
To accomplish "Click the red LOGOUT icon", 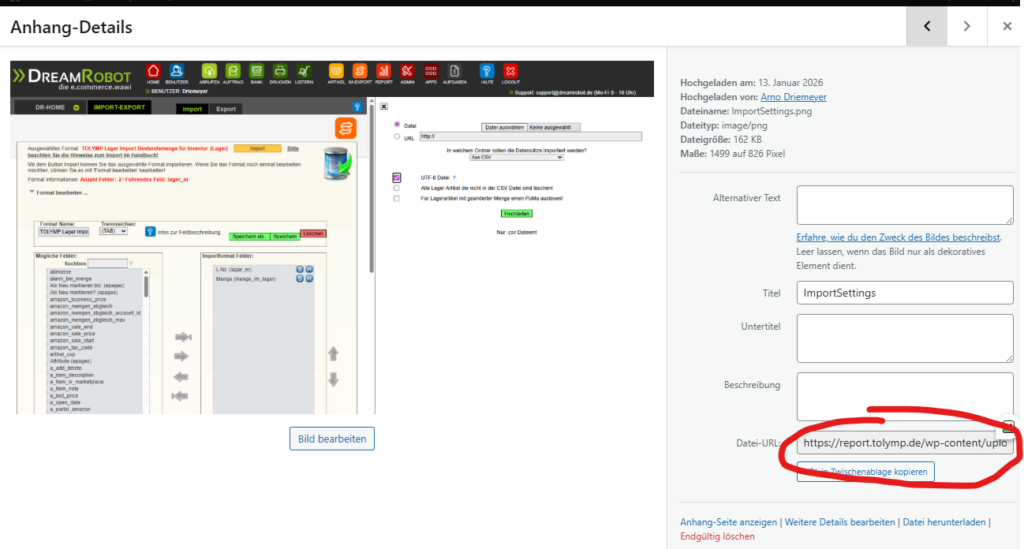I will pyautogui.click(x=511, y=72).
